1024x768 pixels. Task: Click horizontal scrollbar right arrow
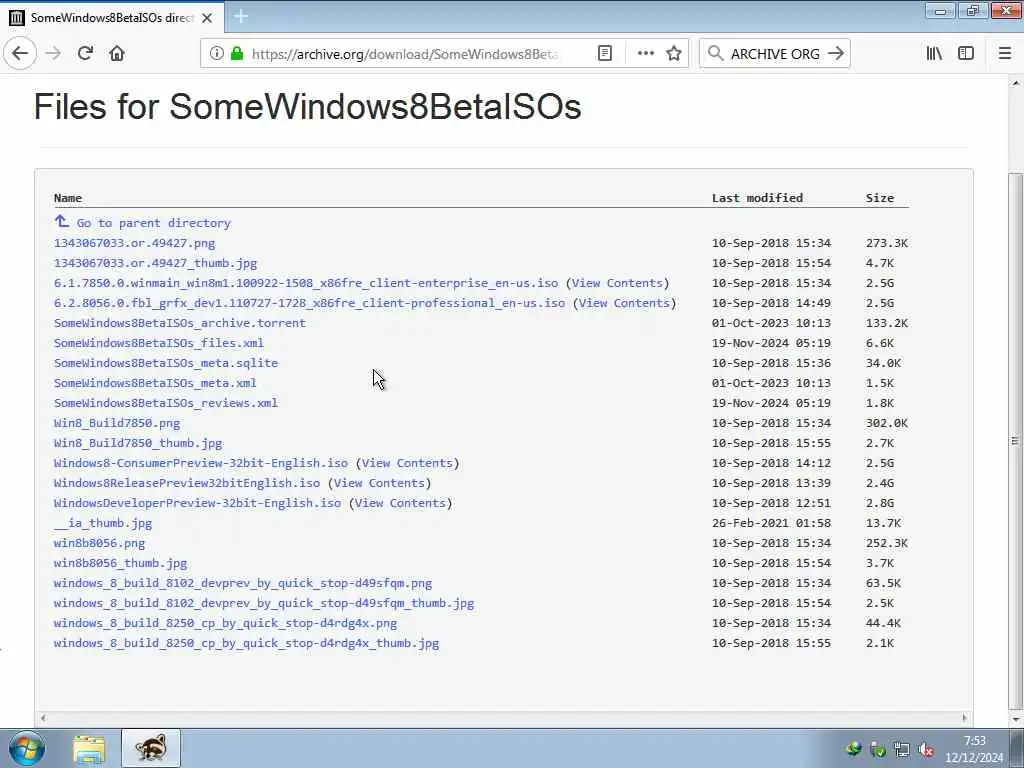[965, 718]
